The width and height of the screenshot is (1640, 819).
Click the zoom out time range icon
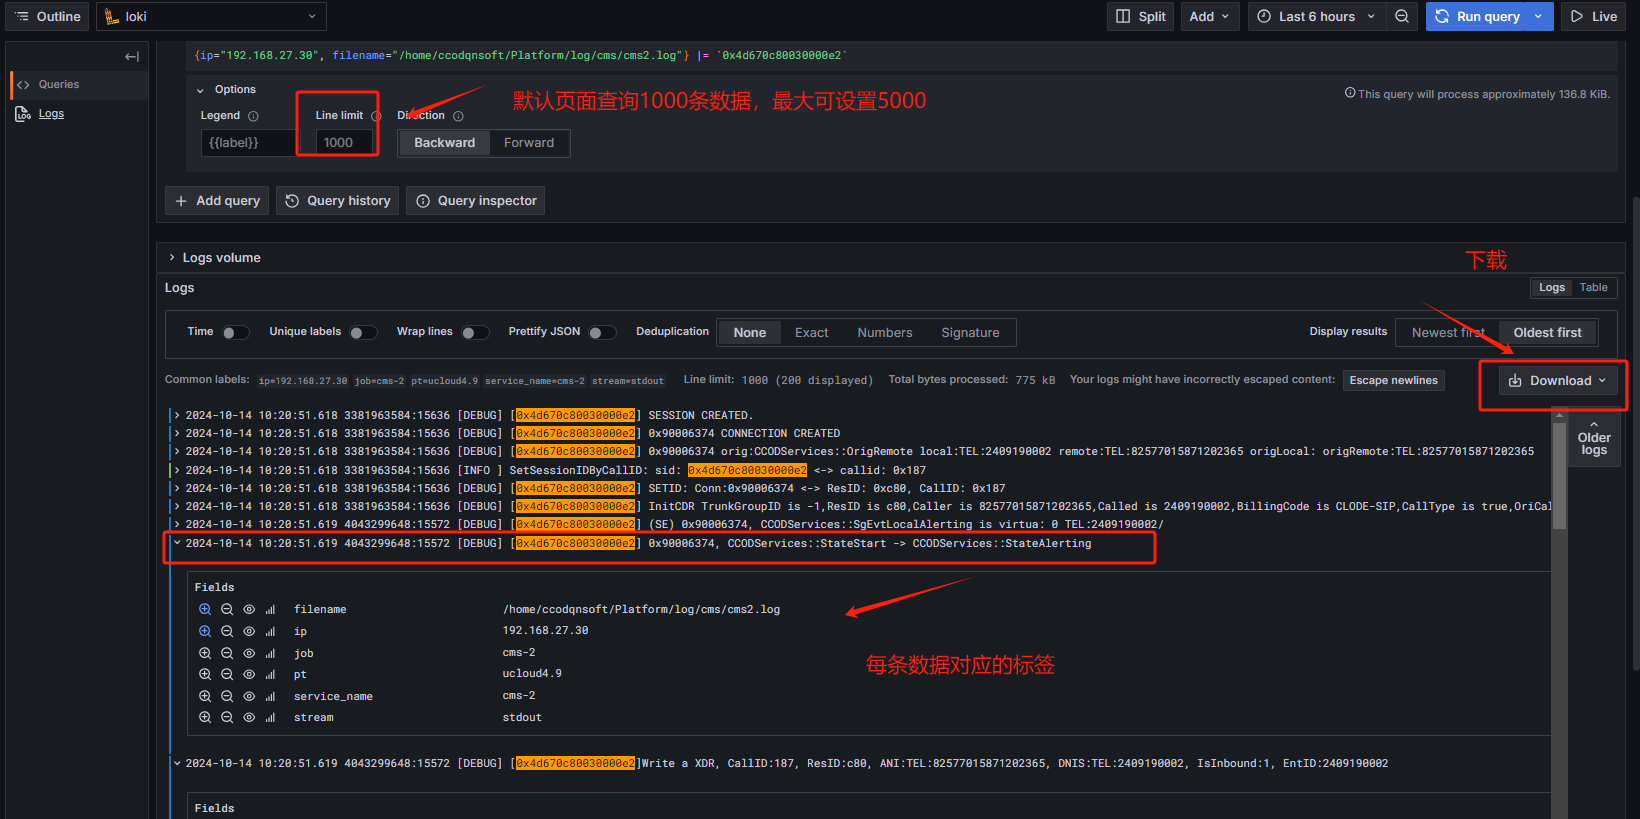click(1402, 16)
